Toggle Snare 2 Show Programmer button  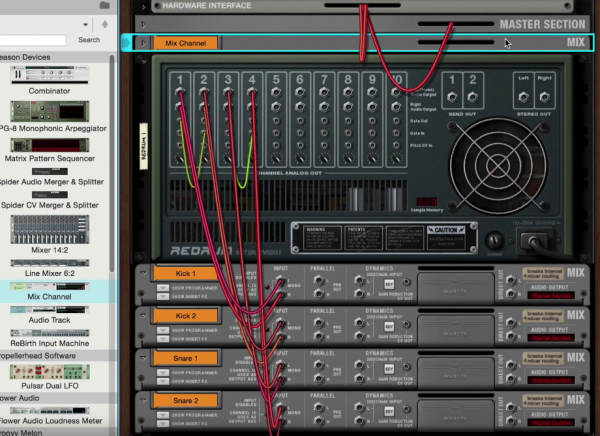[x=163, y=415]
